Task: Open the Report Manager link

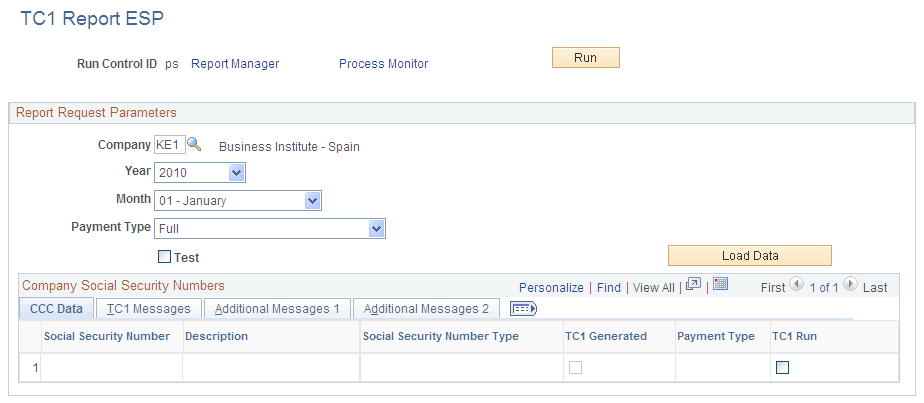Action: pos(235,64)
